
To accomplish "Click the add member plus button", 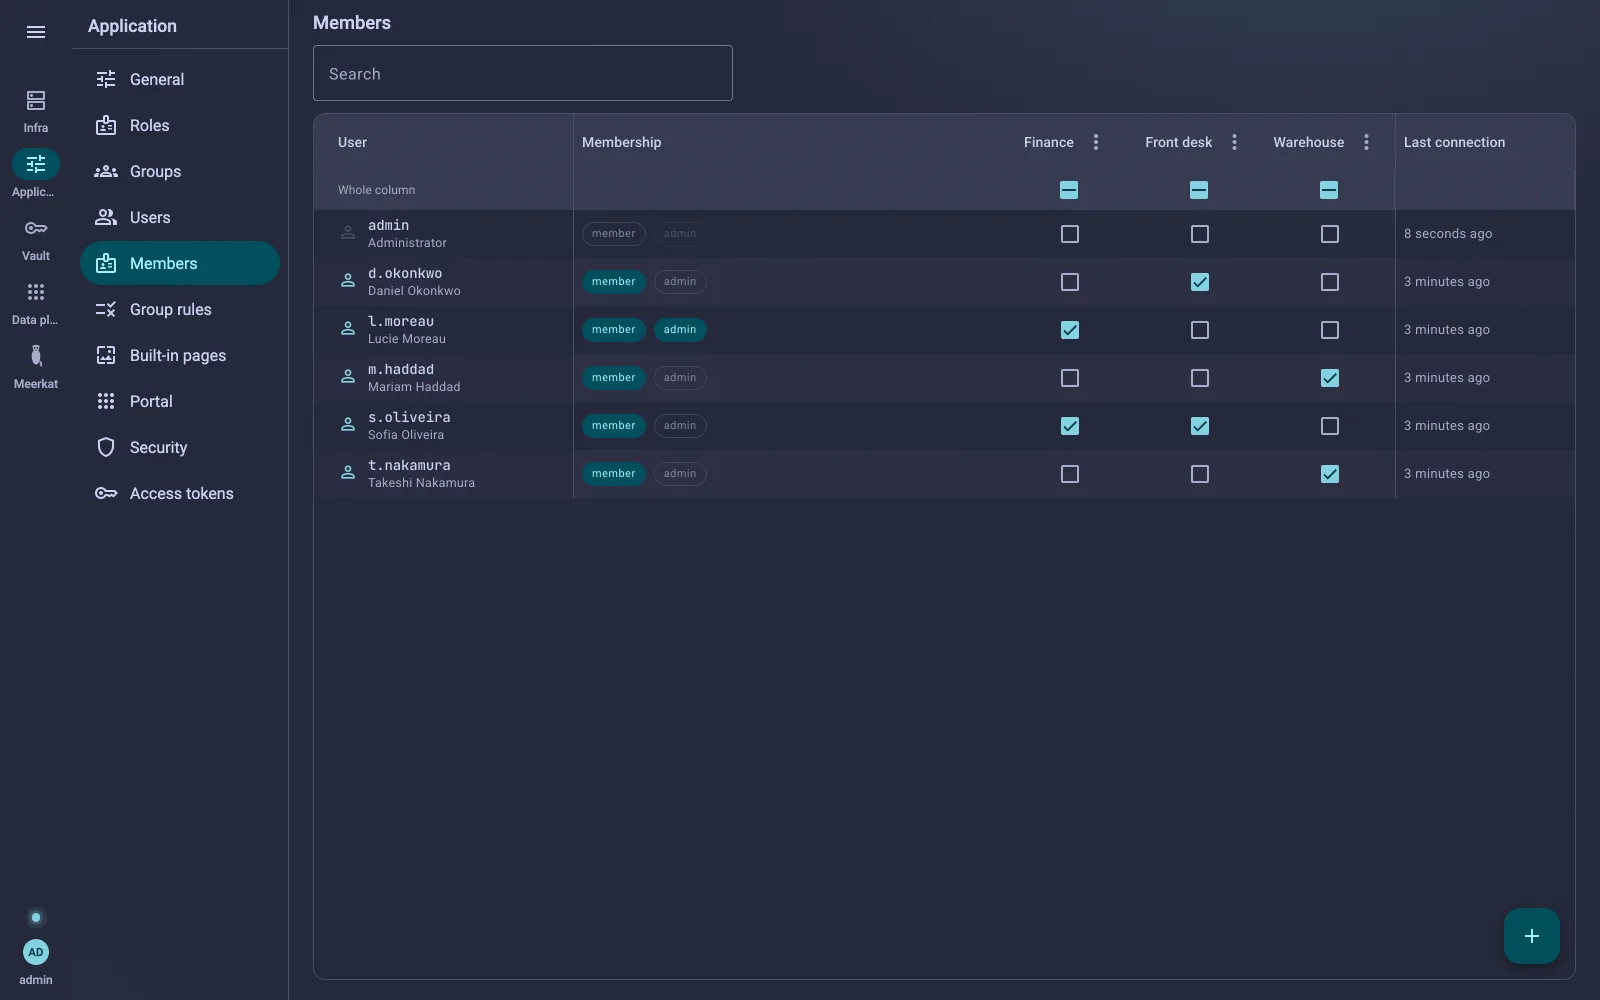I will click(1532, 936).
